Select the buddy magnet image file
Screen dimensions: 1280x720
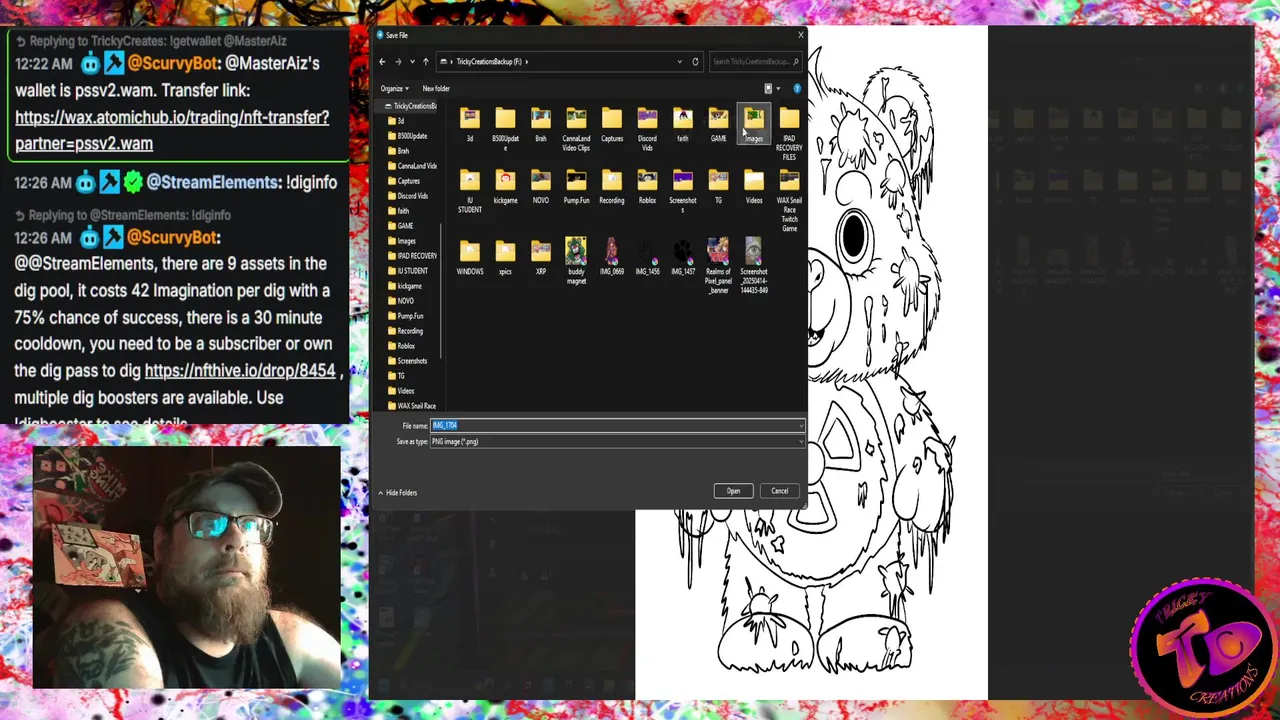coord(576,261)
